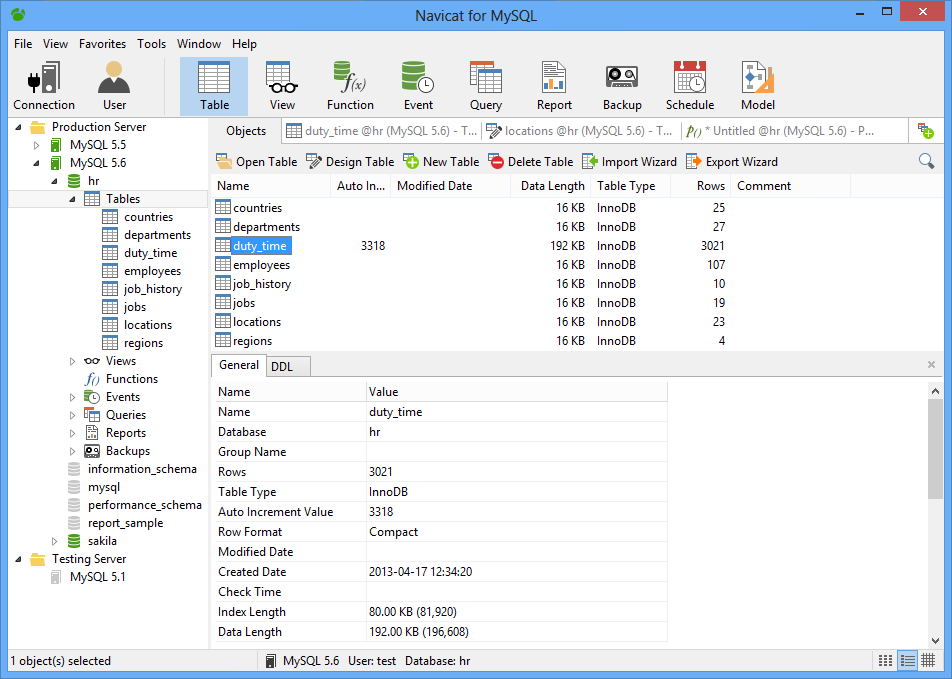Click Design Table button

click(350, 162)
